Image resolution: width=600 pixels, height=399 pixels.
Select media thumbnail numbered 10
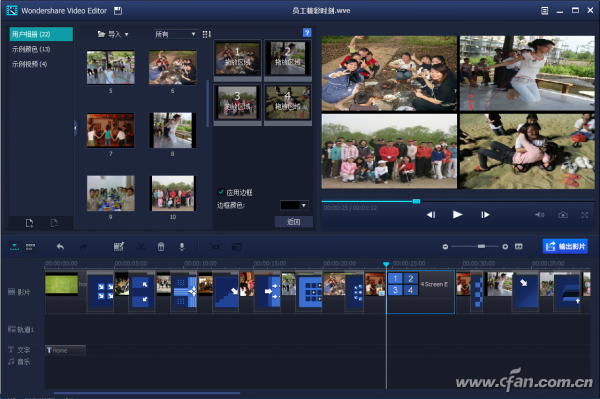coord(173,193)
